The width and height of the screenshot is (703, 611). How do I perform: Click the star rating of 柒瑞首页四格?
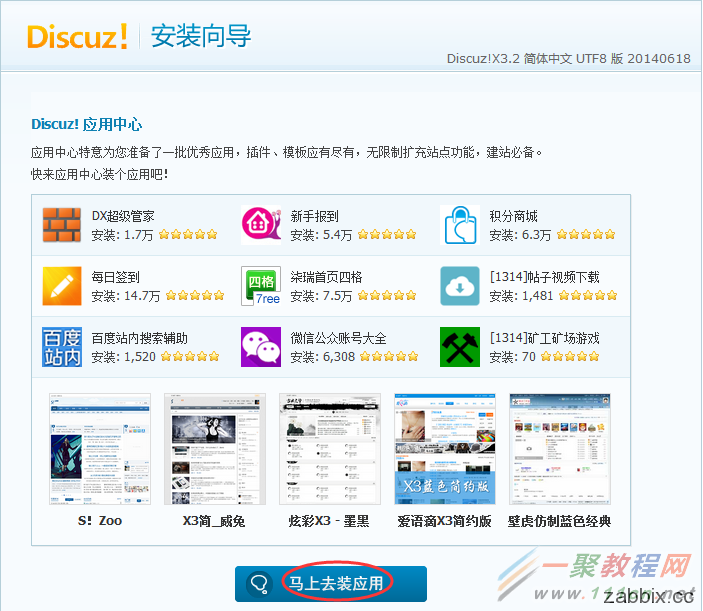(387, 295)
